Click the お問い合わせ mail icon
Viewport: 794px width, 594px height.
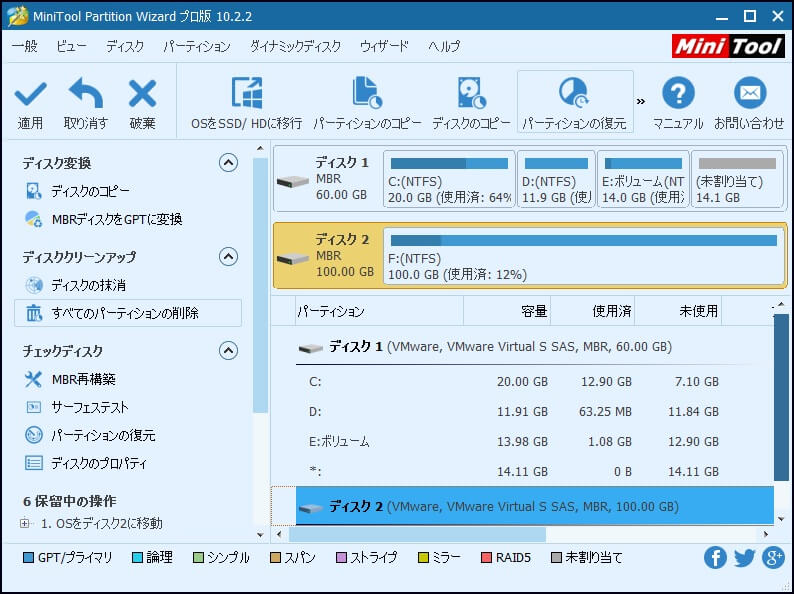point(749,96)
